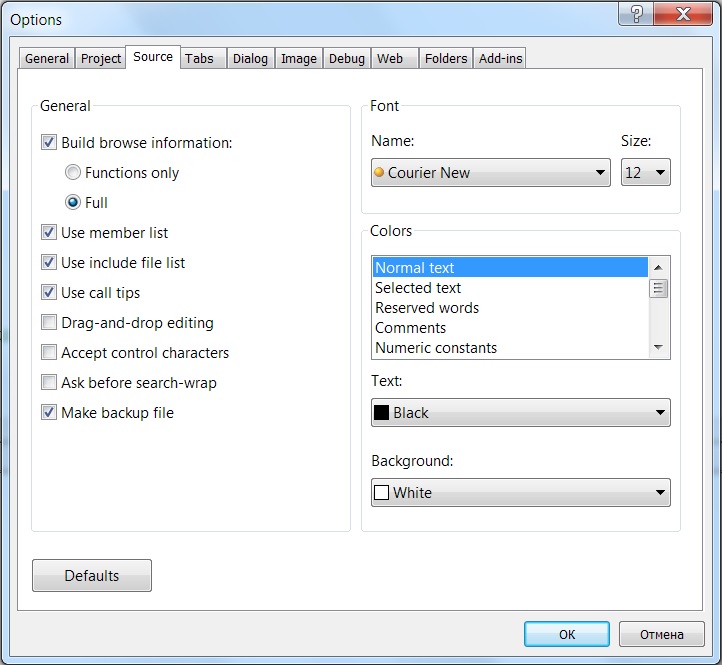Uncheck Make backup file
The image size is (722, 665).
point(49,413)
